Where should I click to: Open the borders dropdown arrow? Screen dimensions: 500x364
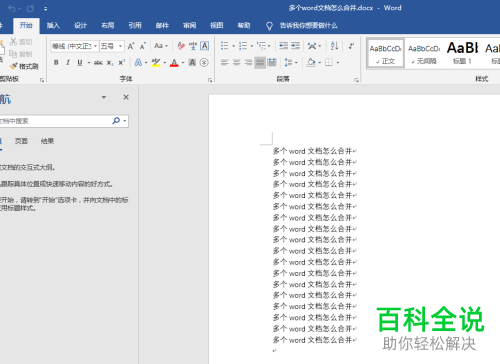[x=338, y=62]
